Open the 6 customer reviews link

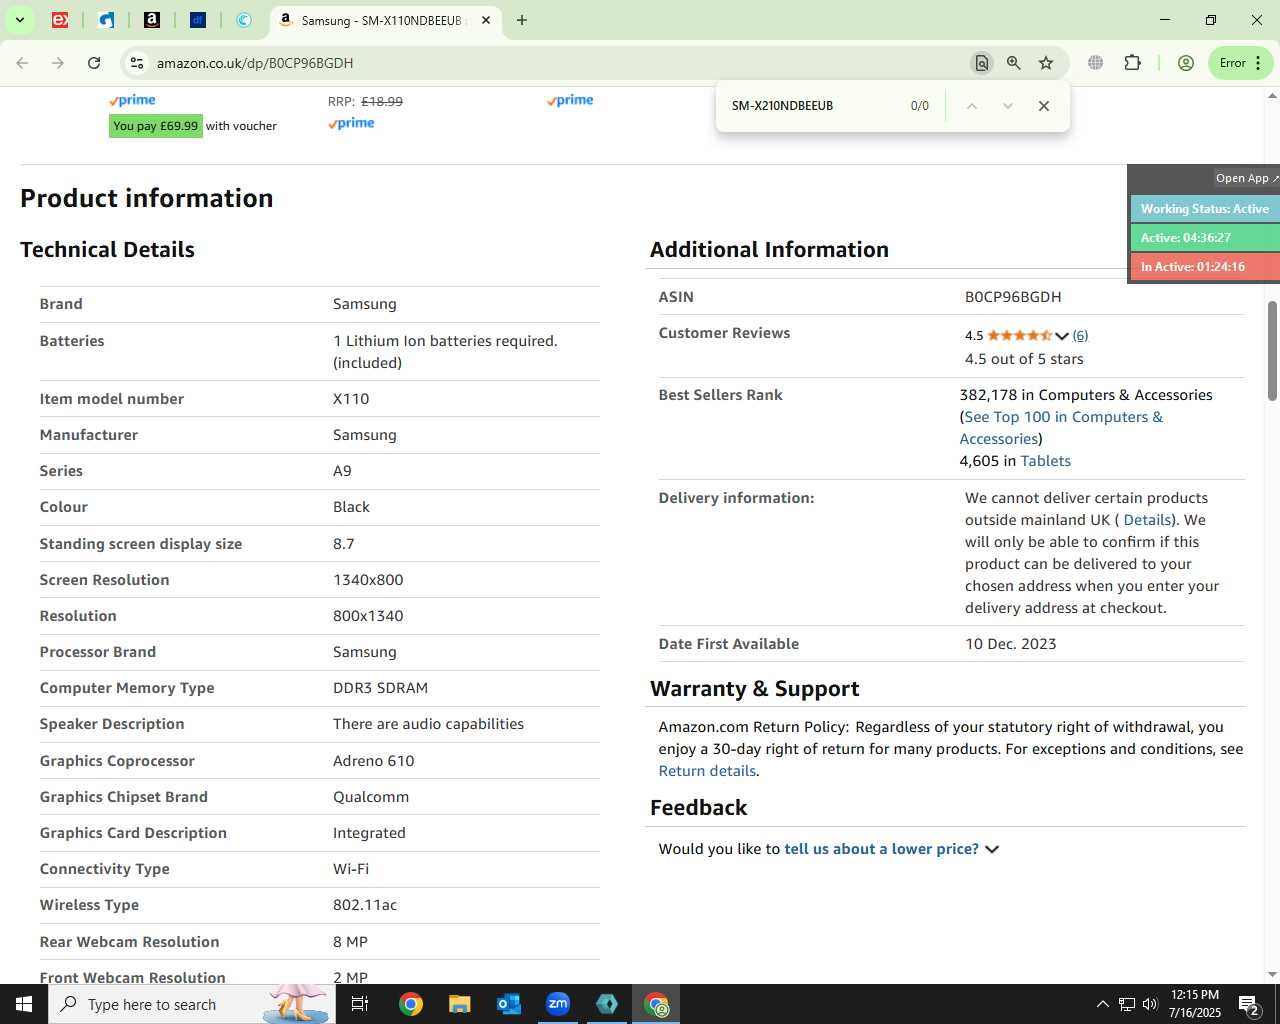pyautogui.click(x=1080, y=336)
